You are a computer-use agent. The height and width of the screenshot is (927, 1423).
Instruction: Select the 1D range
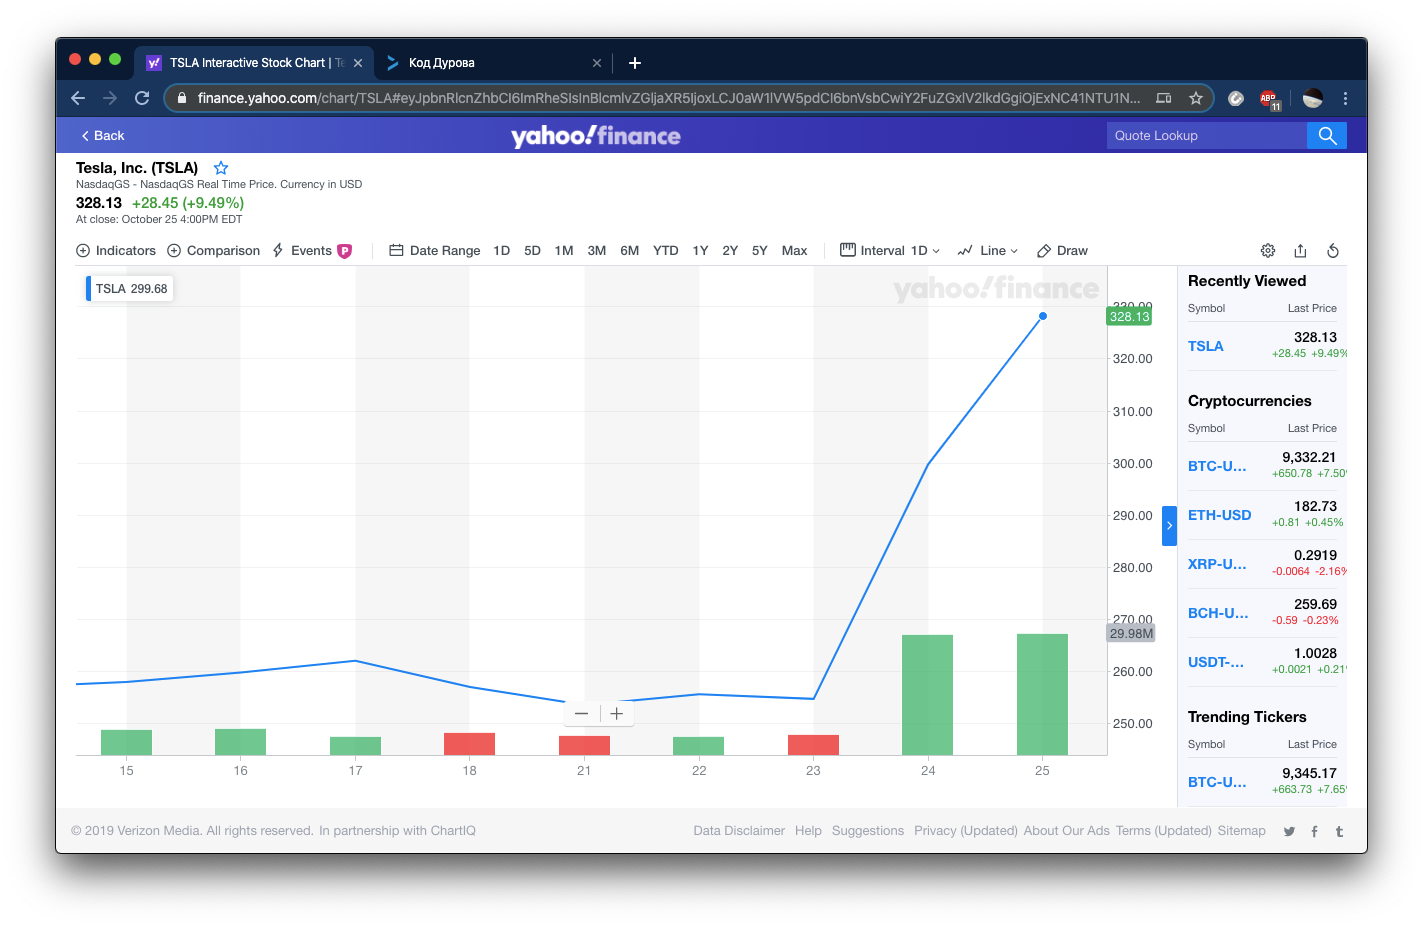[x=502, y=251]
